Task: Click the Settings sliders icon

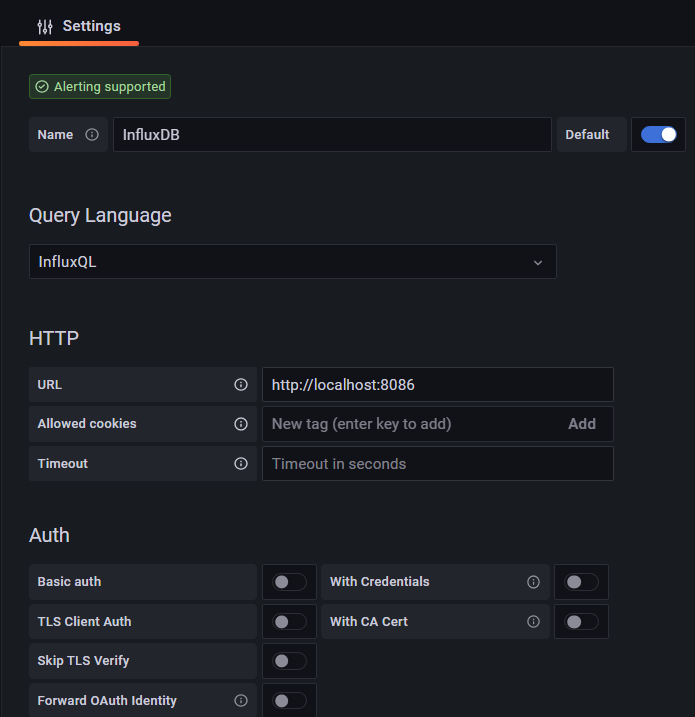Action: tap(45, 27)
